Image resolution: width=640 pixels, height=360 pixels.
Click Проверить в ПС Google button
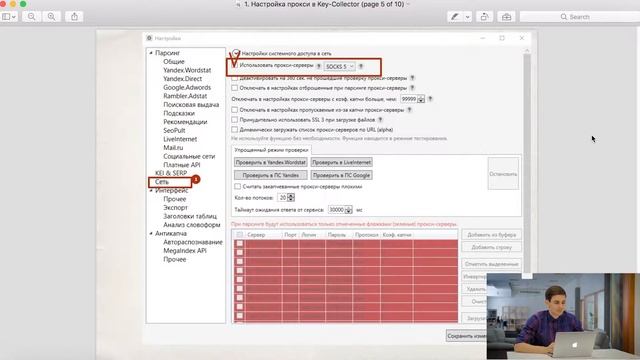tap(342, 175)
